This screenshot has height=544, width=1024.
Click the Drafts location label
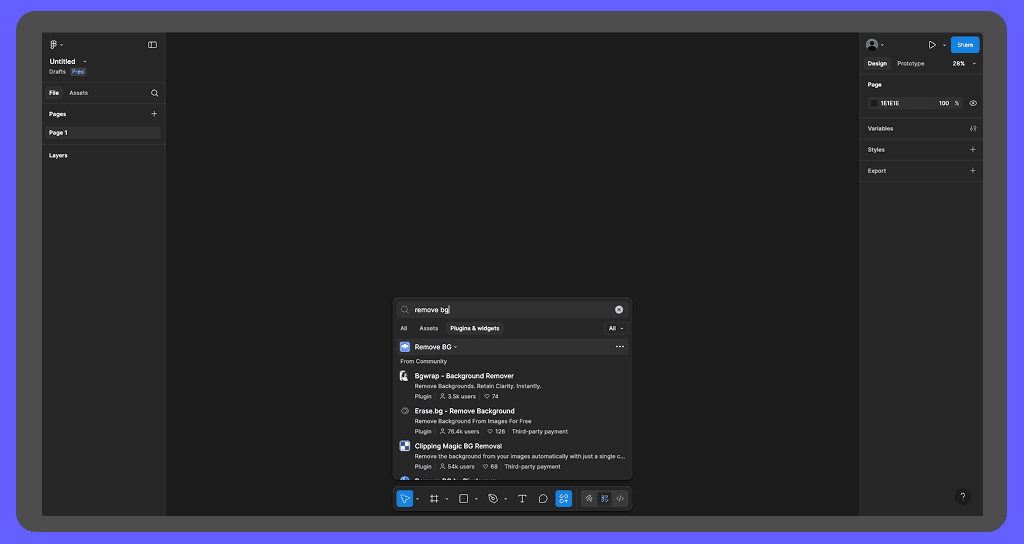coord(57,72)
